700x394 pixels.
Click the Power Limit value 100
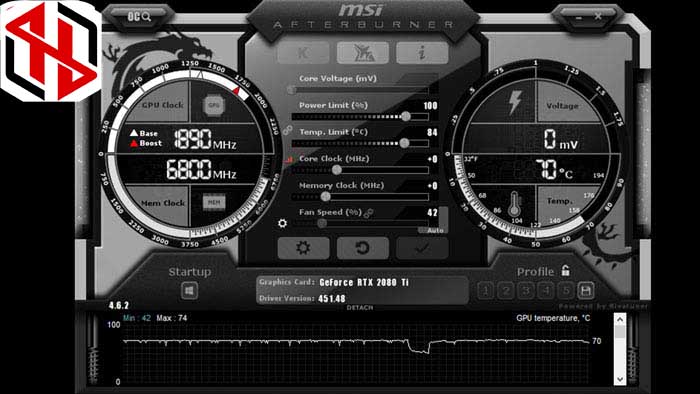pos(430,106)
